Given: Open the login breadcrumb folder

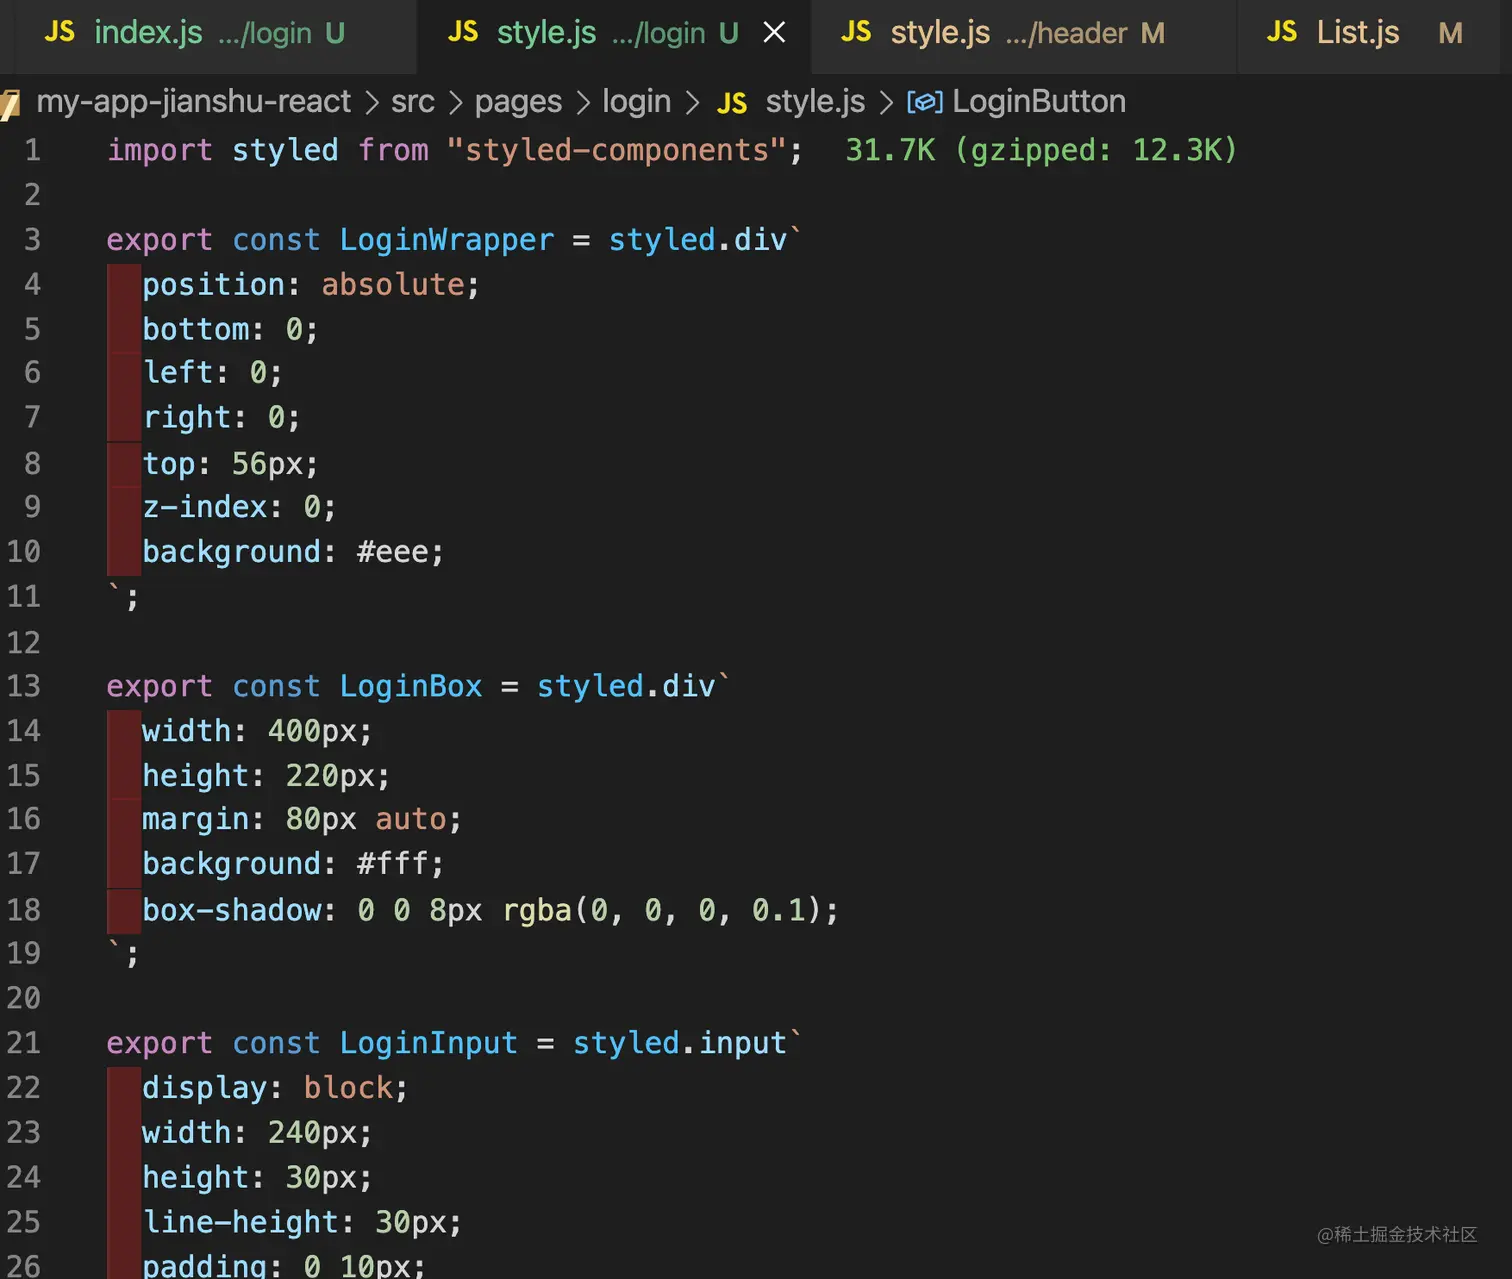Looking at the screenshot, I should pos(636,101).
